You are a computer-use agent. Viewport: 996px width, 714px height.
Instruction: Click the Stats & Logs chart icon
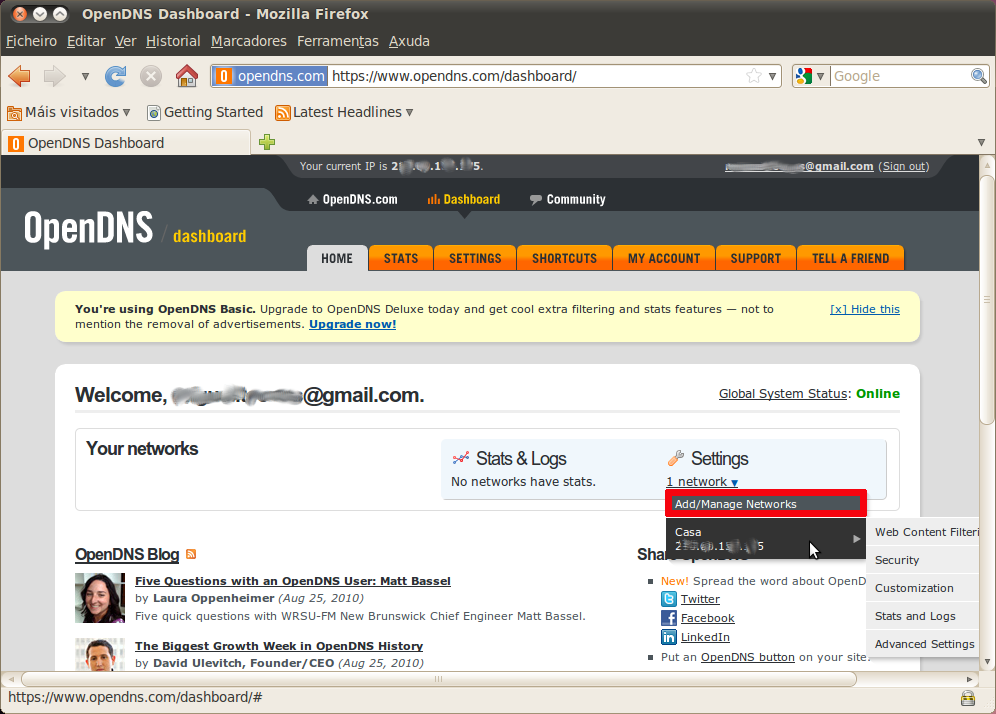click(461, 458)
